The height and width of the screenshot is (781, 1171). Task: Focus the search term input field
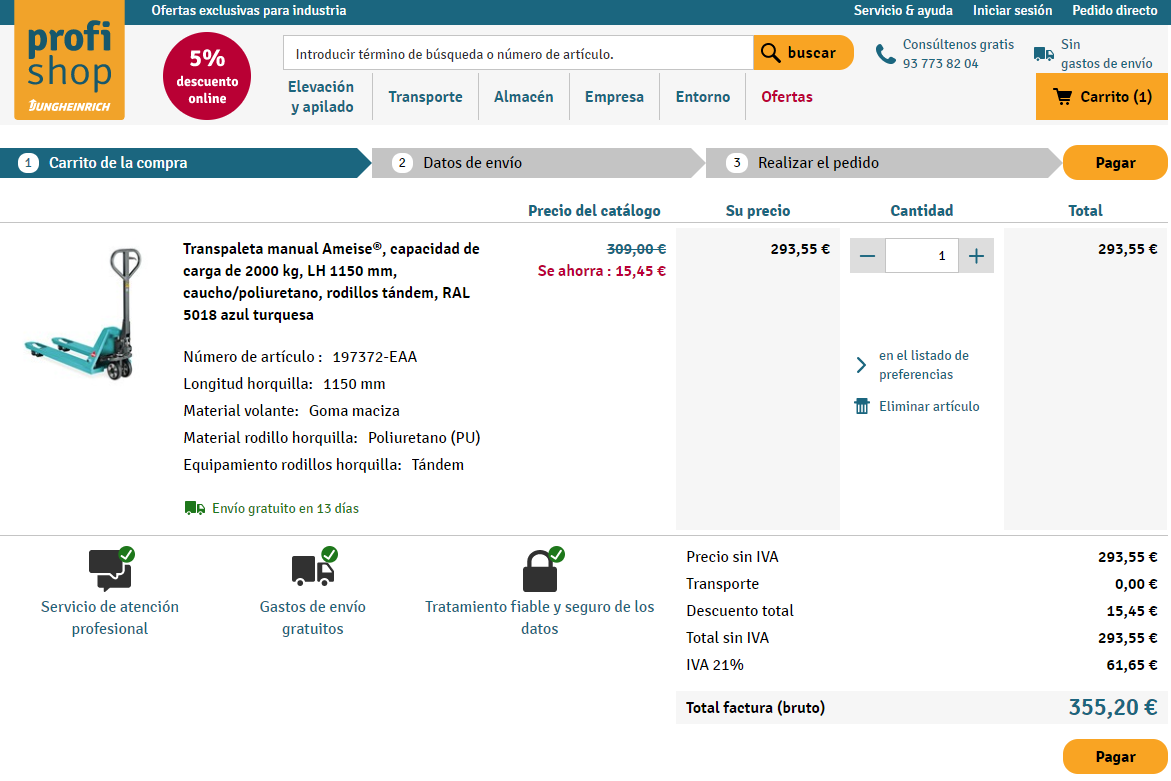click(518, 53)
